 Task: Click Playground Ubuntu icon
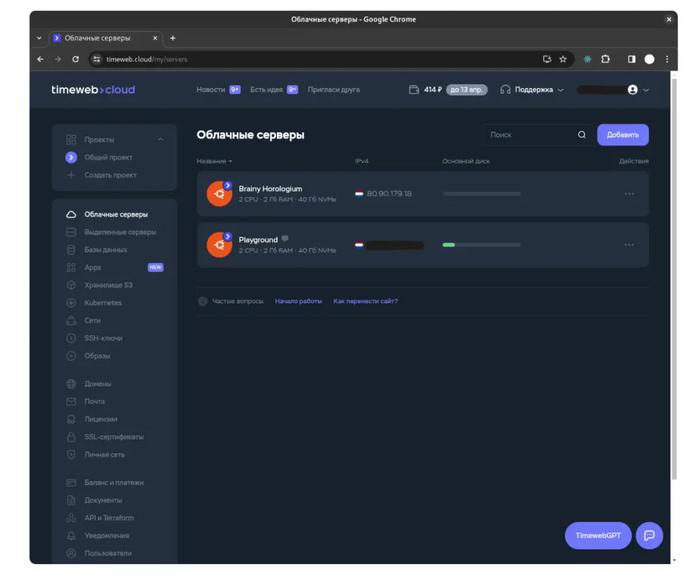(219, 245)
